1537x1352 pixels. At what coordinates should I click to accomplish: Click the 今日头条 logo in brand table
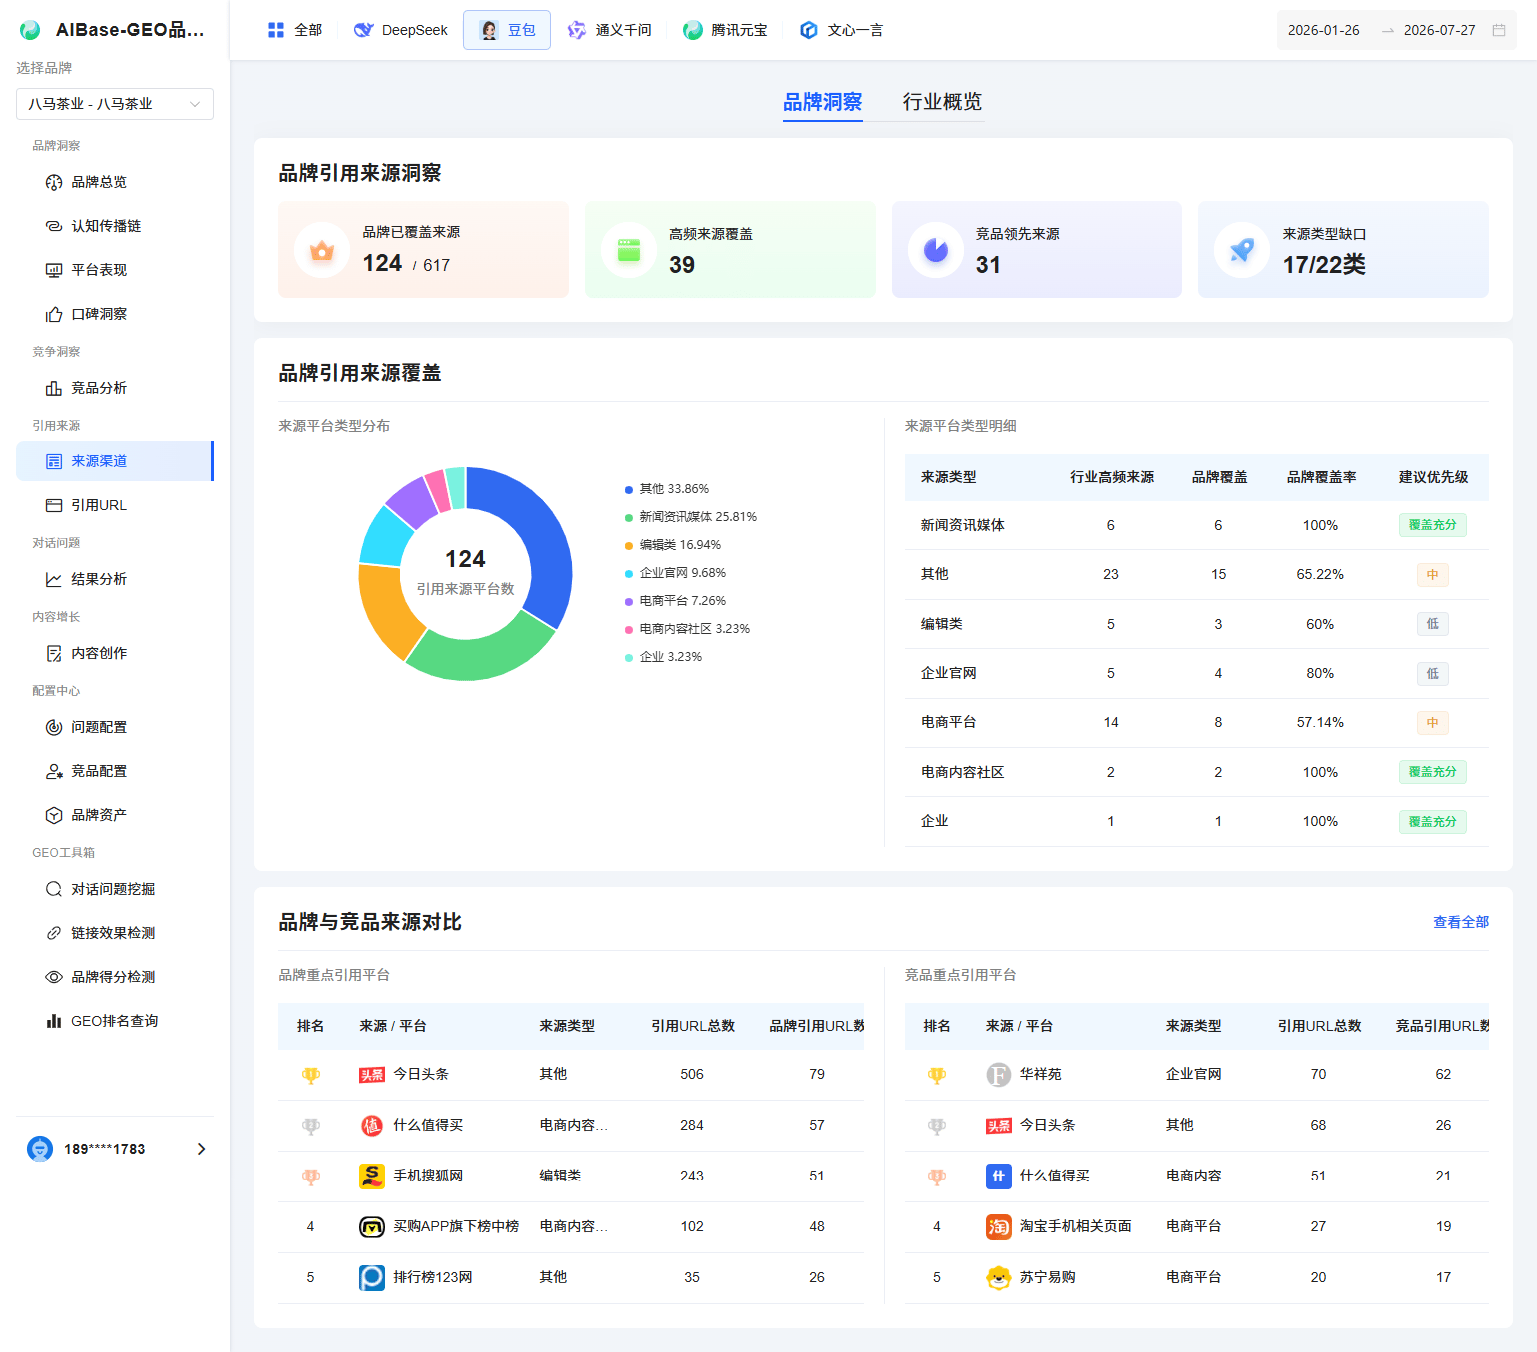[372, 1075]
